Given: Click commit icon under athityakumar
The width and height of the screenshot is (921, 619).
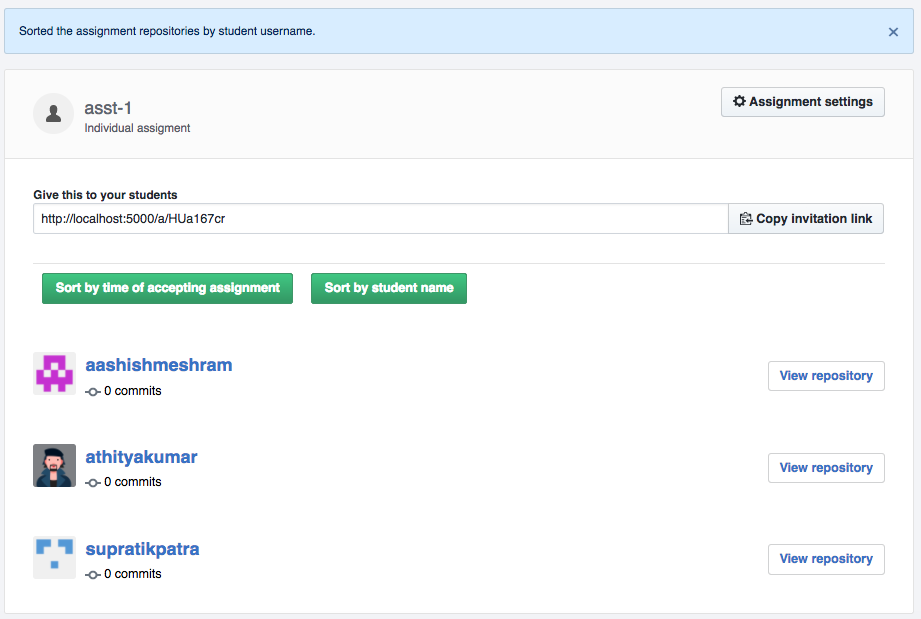Looking at the screenshot, I should click(92, 483).
